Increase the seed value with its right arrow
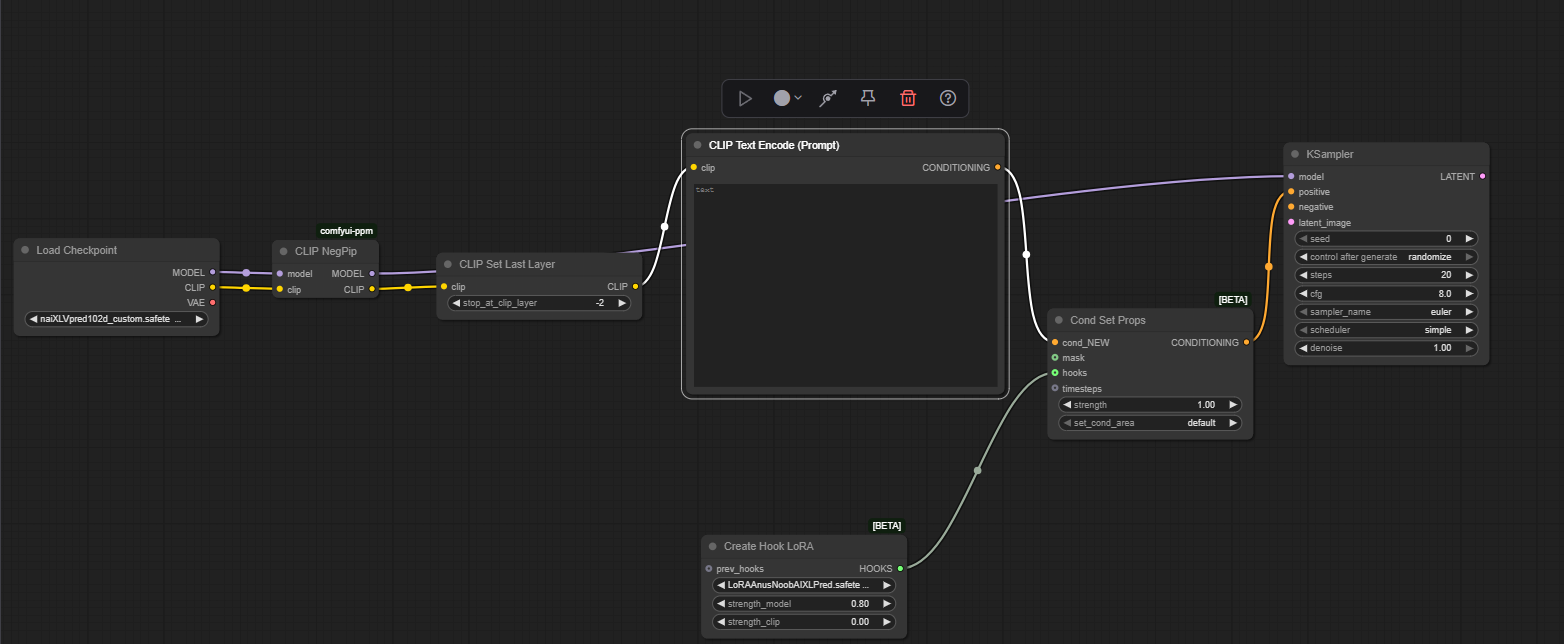This screenshot has height=644, width=1564. (1469, 239)
